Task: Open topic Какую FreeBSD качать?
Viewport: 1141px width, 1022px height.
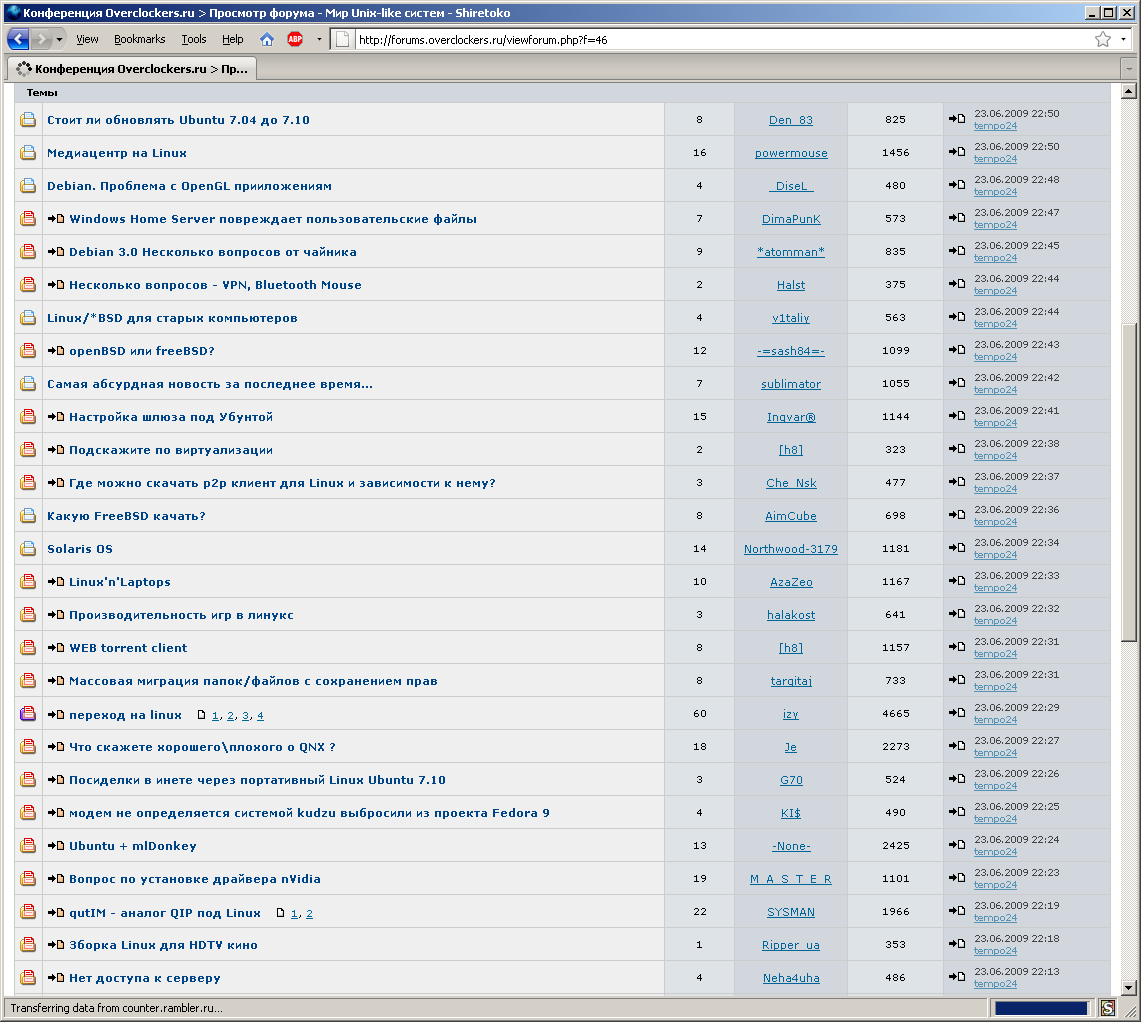Action: 127,516
